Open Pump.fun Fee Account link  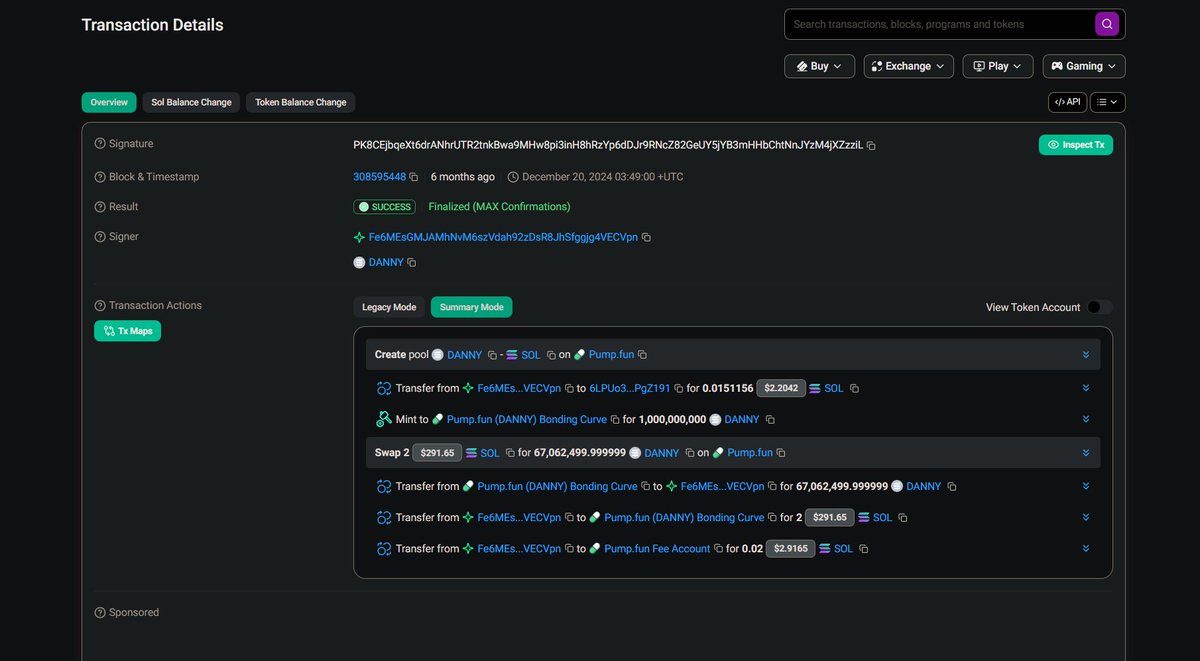pos(657,549)
